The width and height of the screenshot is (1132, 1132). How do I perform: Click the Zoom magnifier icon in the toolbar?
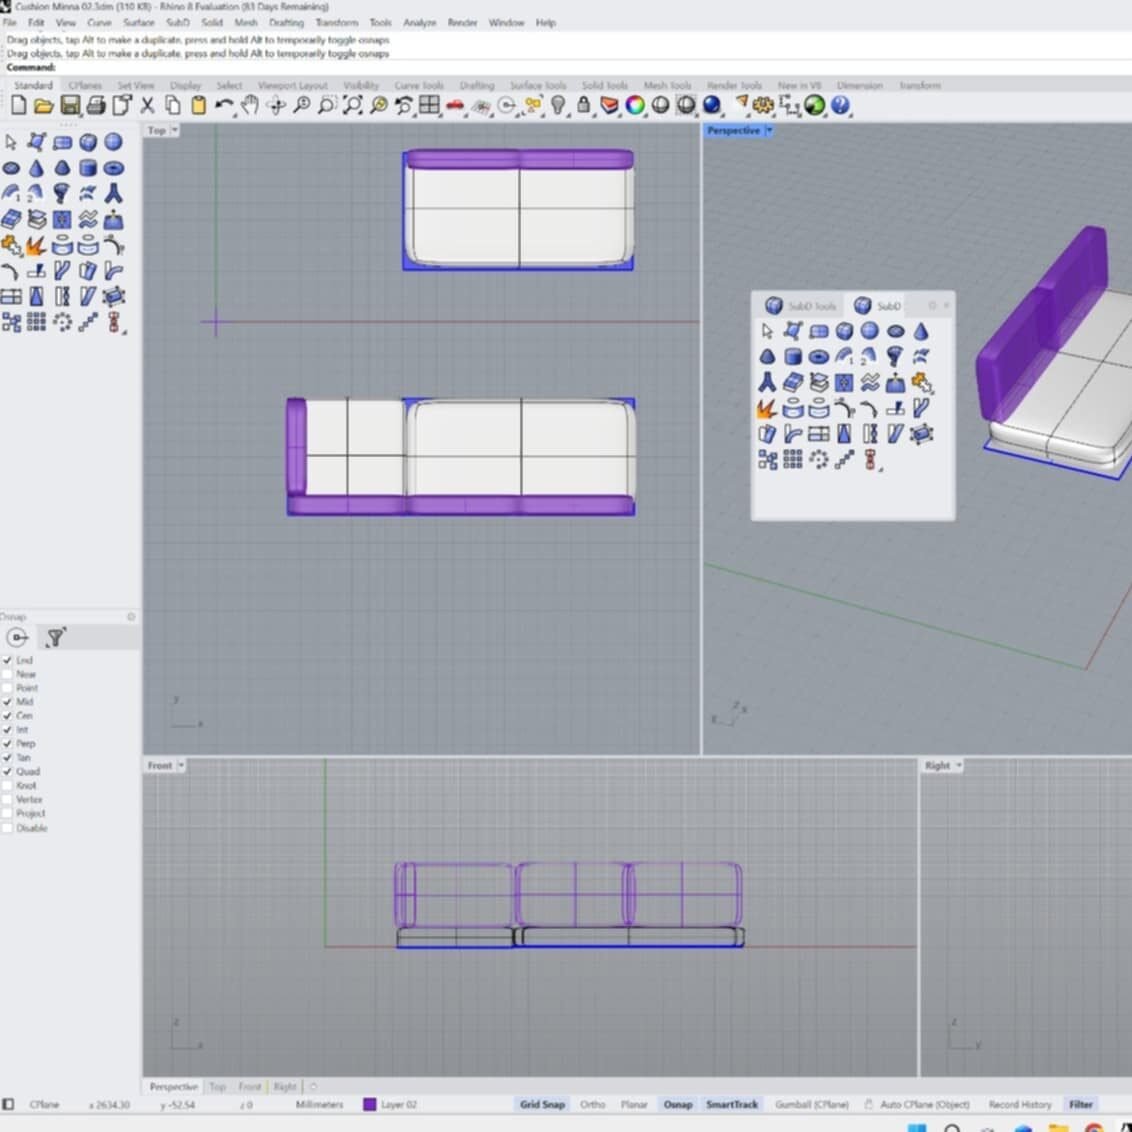300,105
